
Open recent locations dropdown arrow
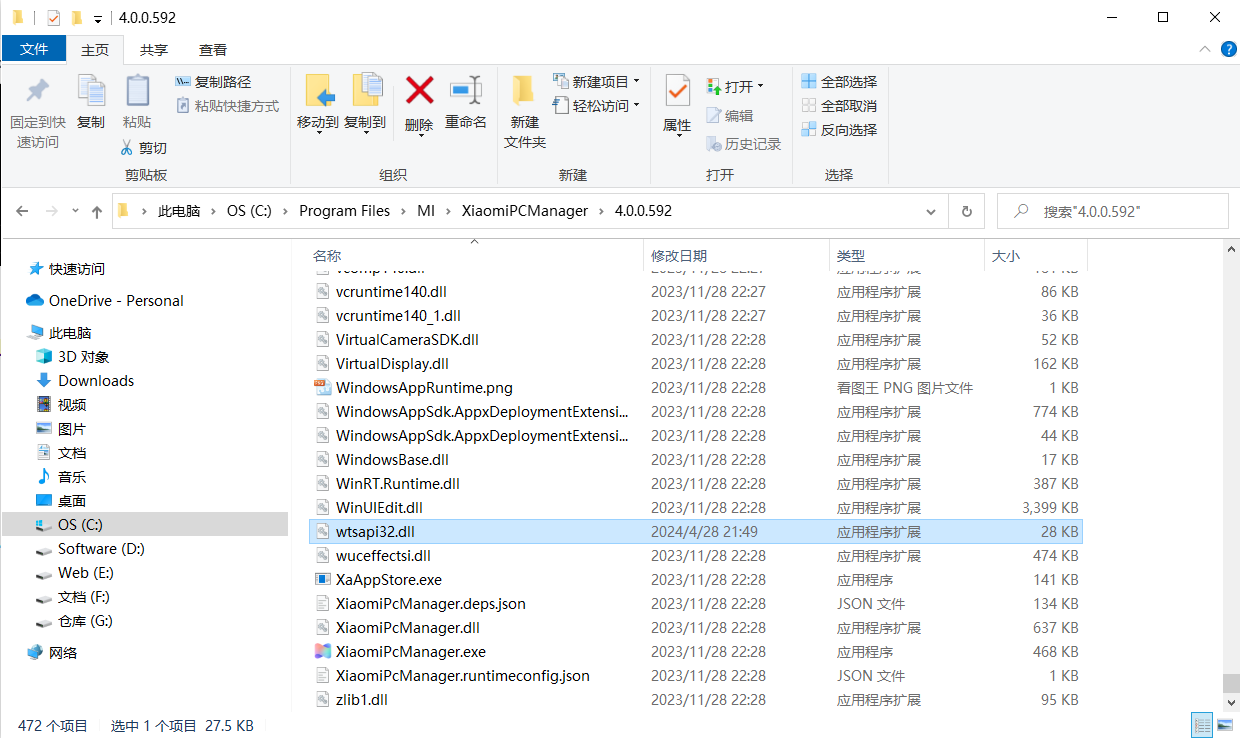(76, 211)
